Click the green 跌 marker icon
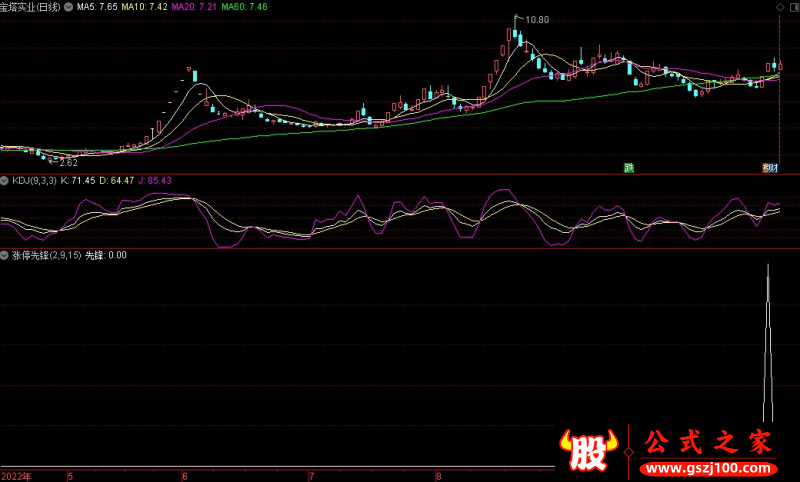The height and width of the screenshot is (482, 800). pyautogui.click(x=629, y=167)
